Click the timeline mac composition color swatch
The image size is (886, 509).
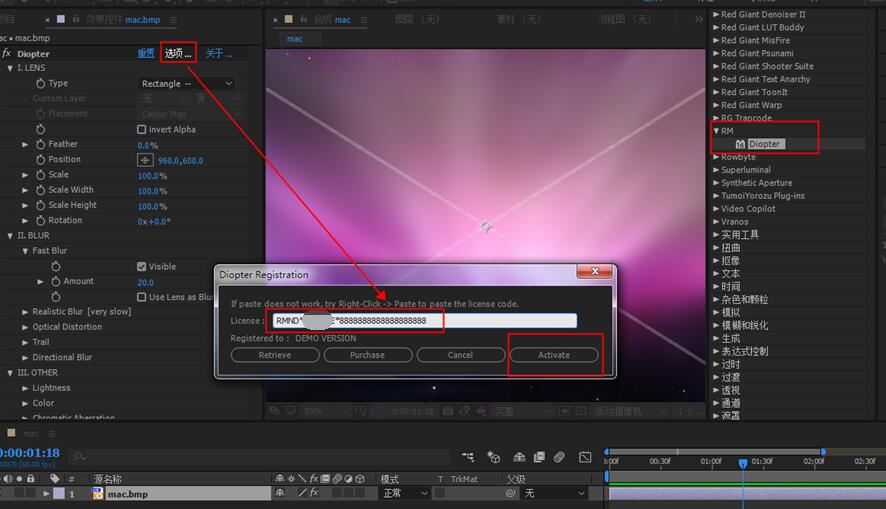tap(11, 433)
